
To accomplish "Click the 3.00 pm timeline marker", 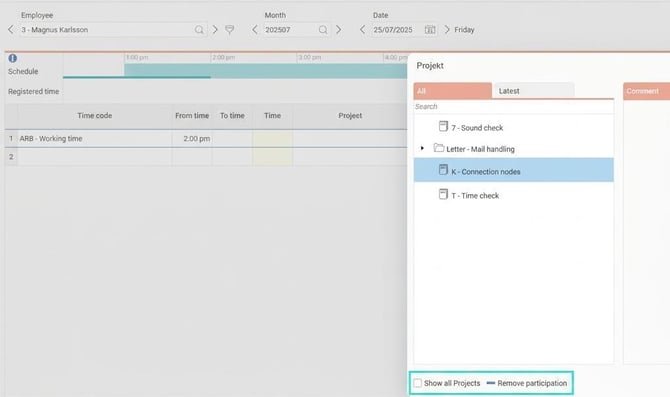I will tap(310, 58).
